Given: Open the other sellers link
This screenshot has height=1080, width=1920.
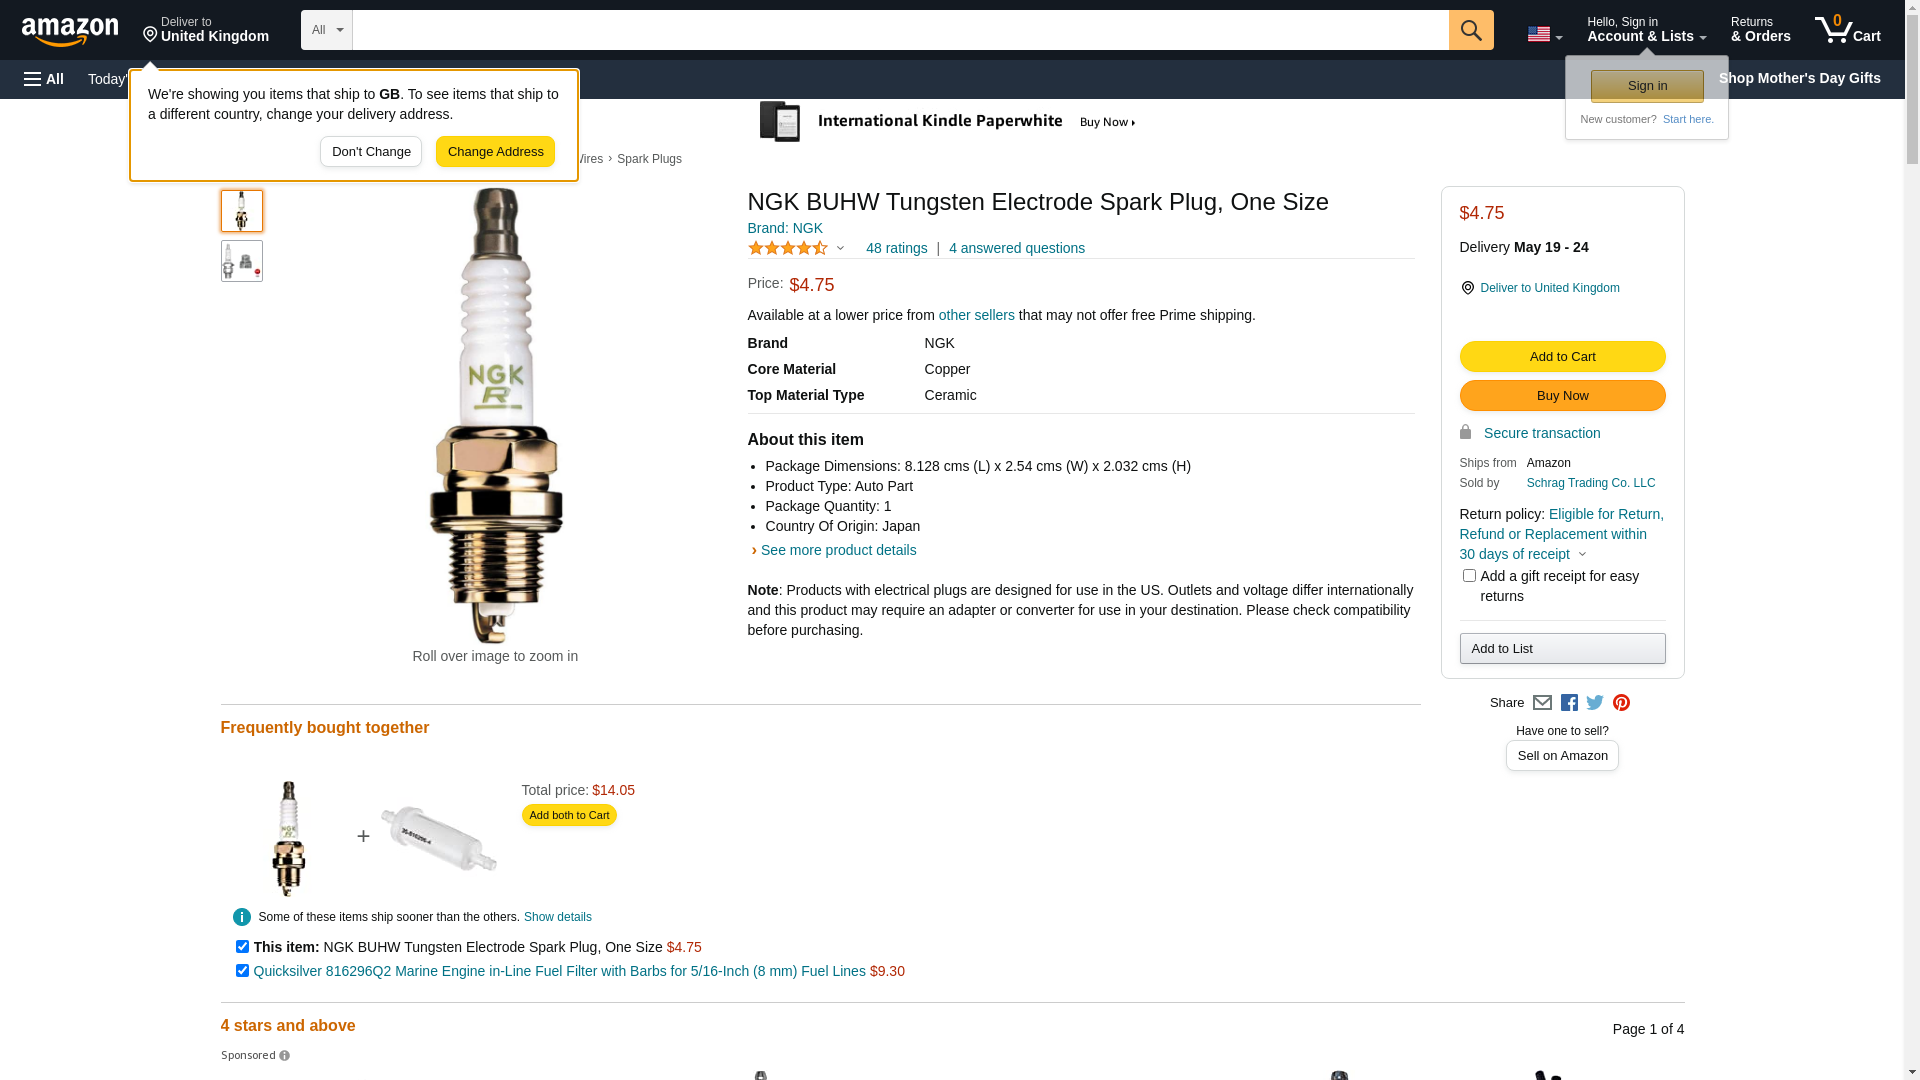Looking at the screenshot, I should tap(976, 315).
